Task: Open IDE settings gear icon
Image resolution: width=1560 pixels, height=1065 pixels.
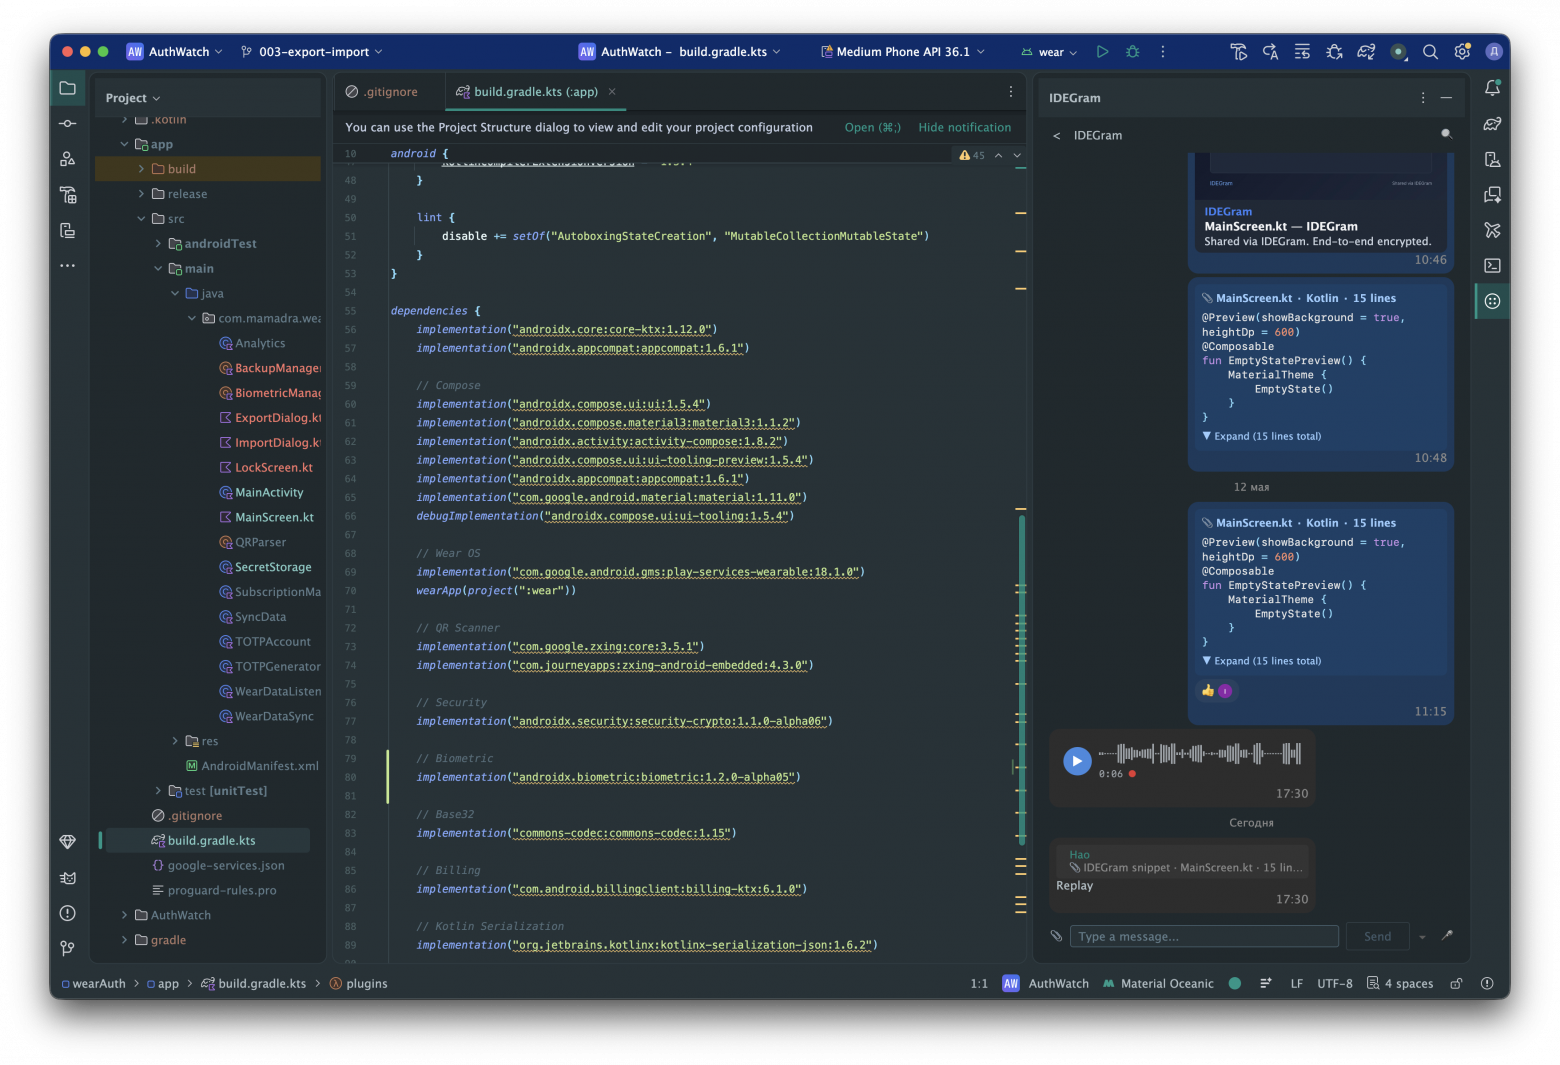Action: point(1462,52)
